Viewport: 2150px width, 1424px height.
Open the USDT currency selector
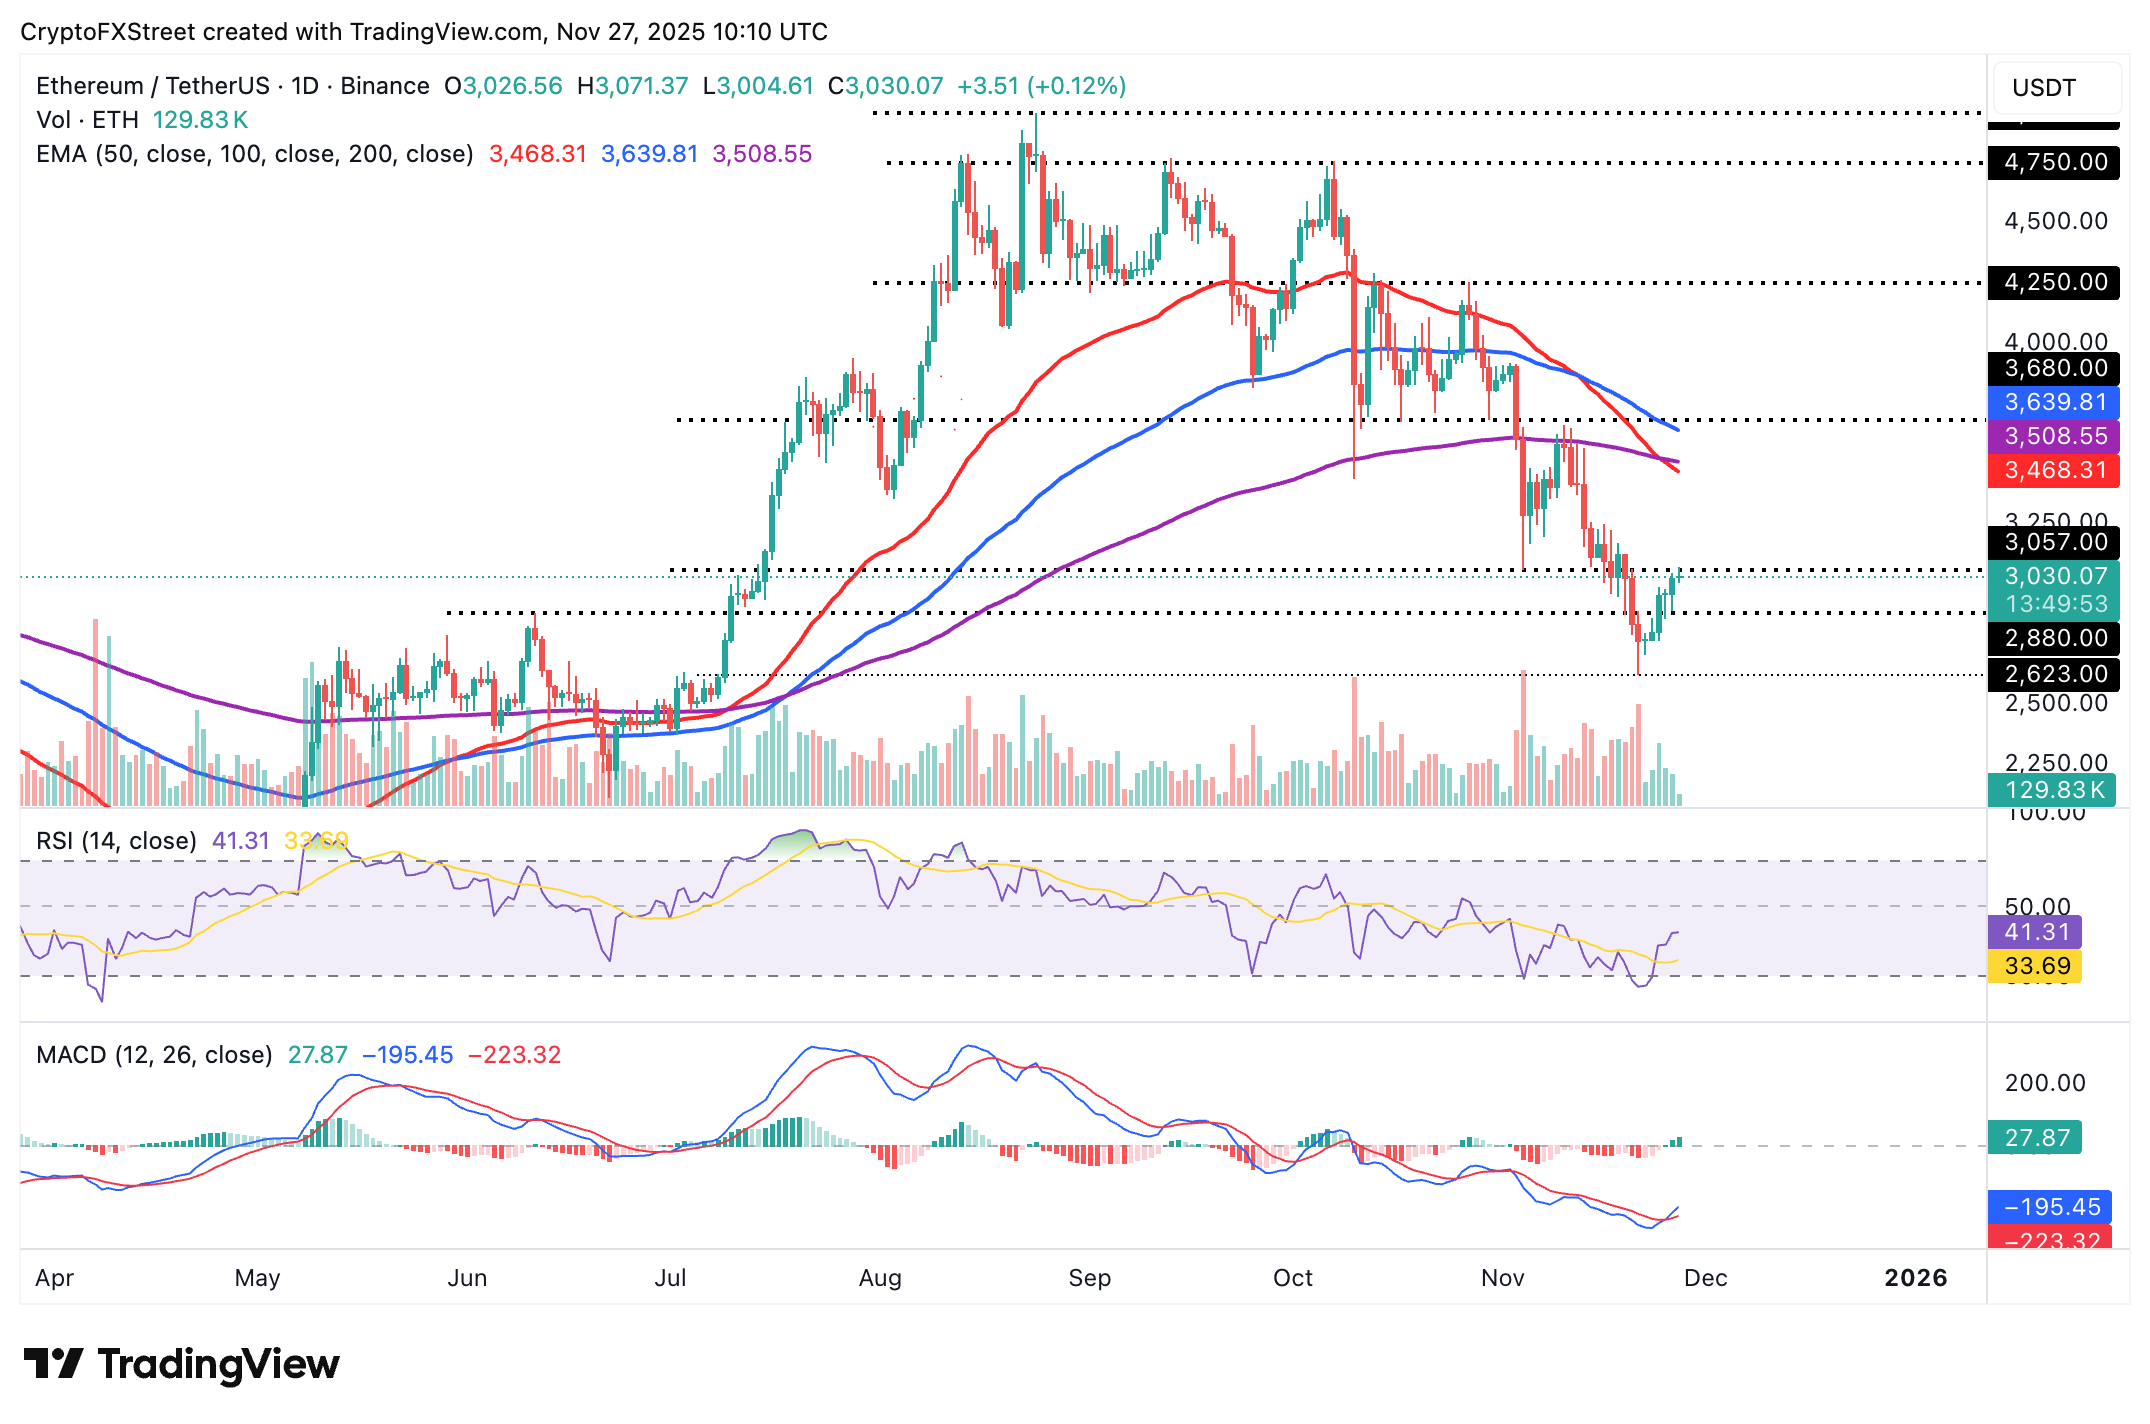(x=2056, y=88)
